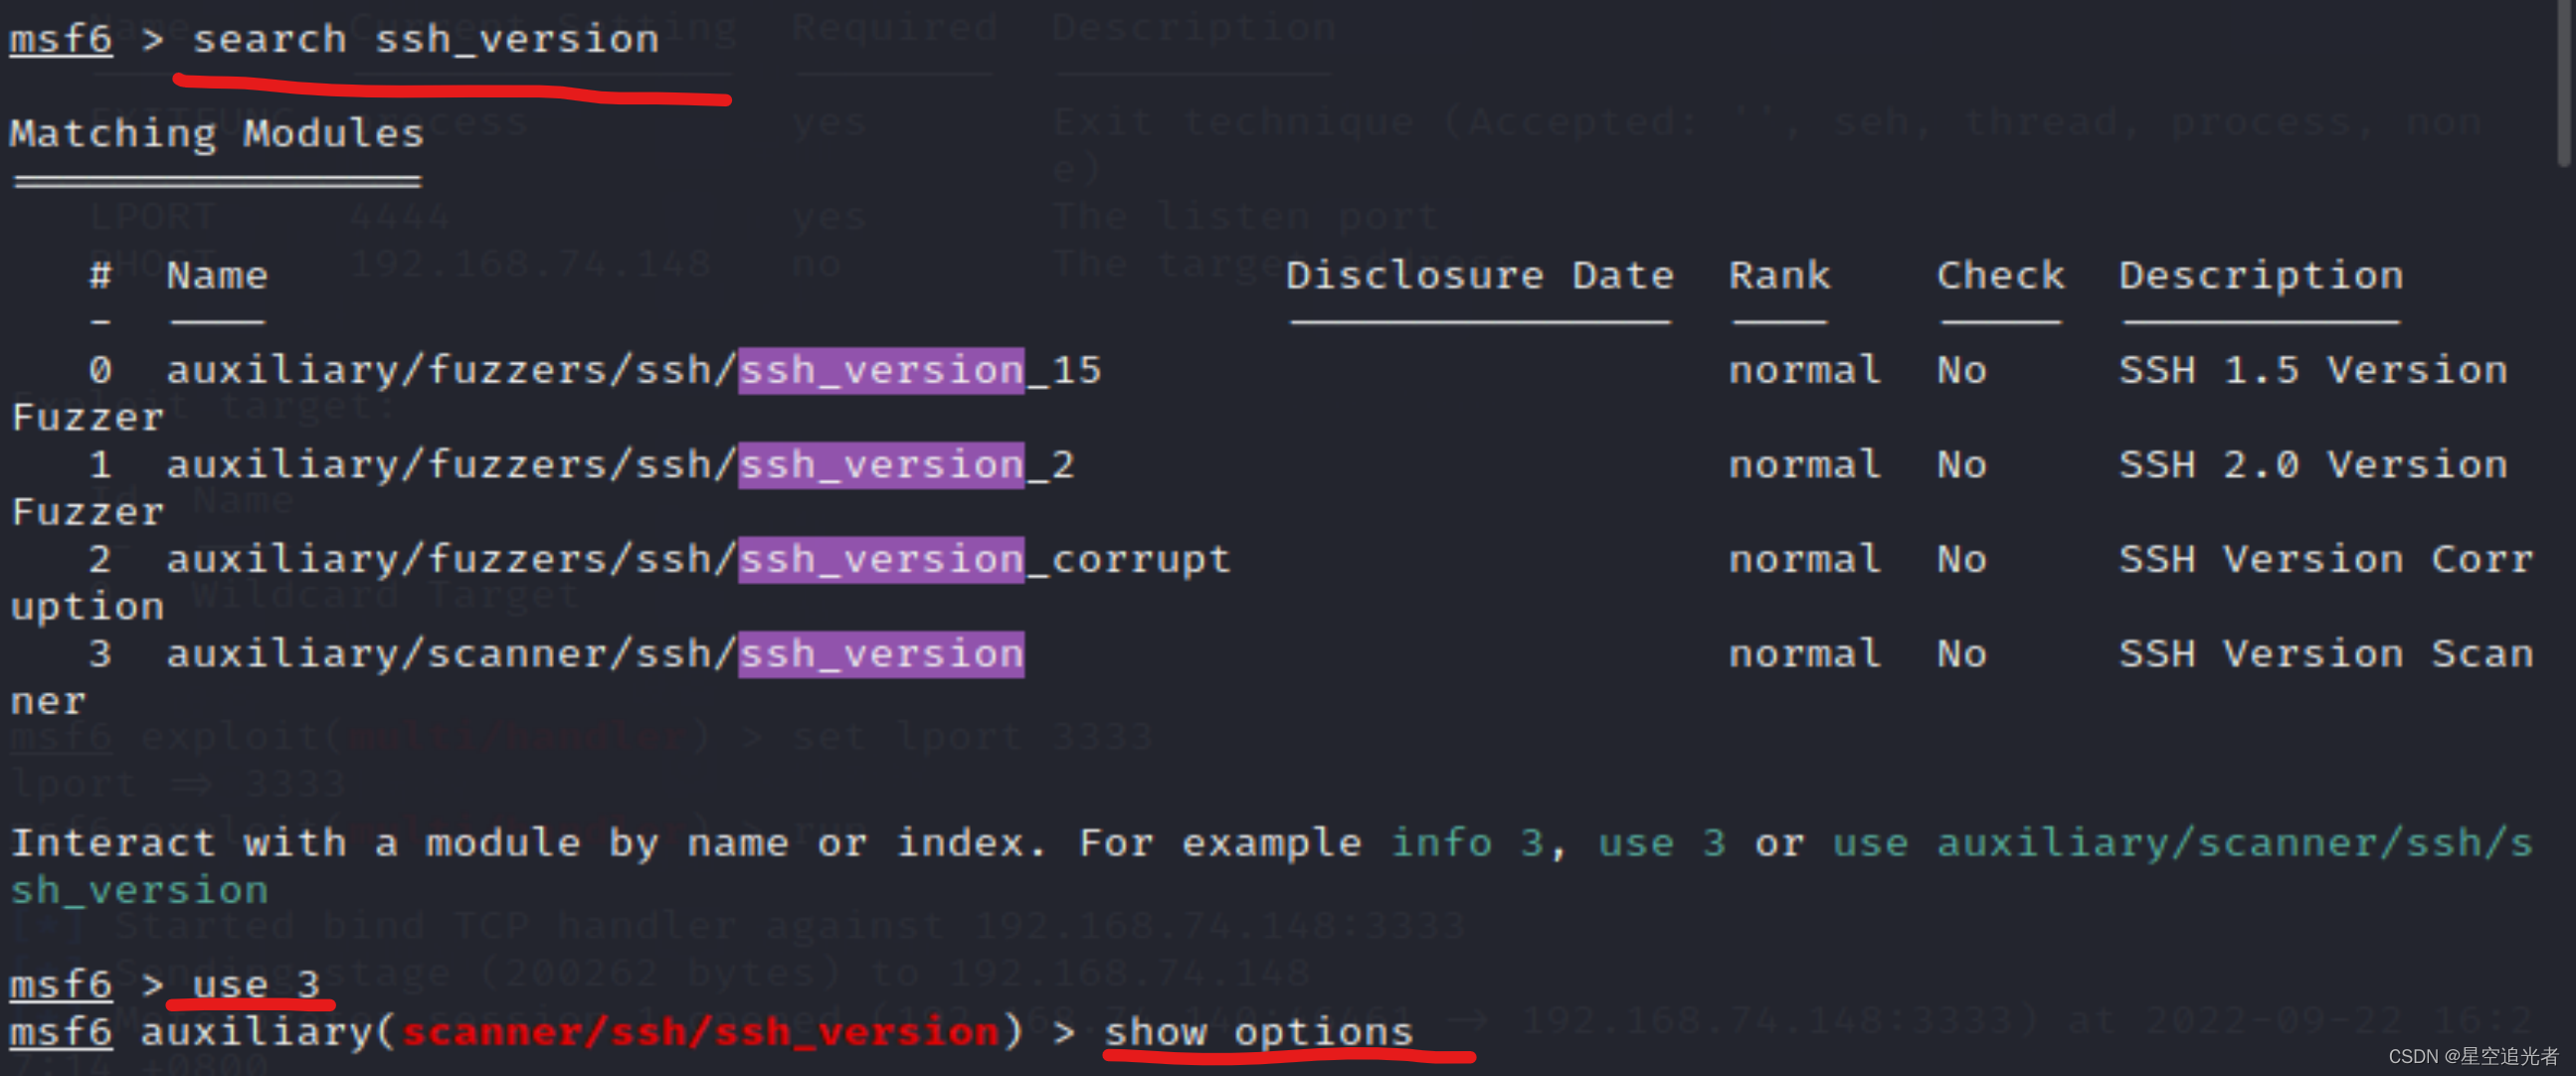Click the first 'msf6' prompt at top

(60, 40)
